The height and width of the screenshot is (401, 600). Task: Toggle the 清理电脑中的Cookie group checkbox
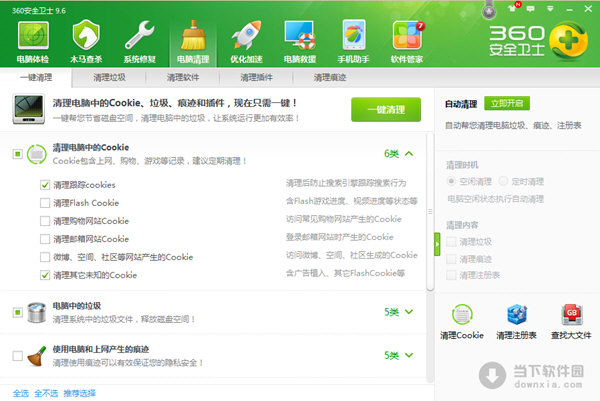[x=18, y=154]
